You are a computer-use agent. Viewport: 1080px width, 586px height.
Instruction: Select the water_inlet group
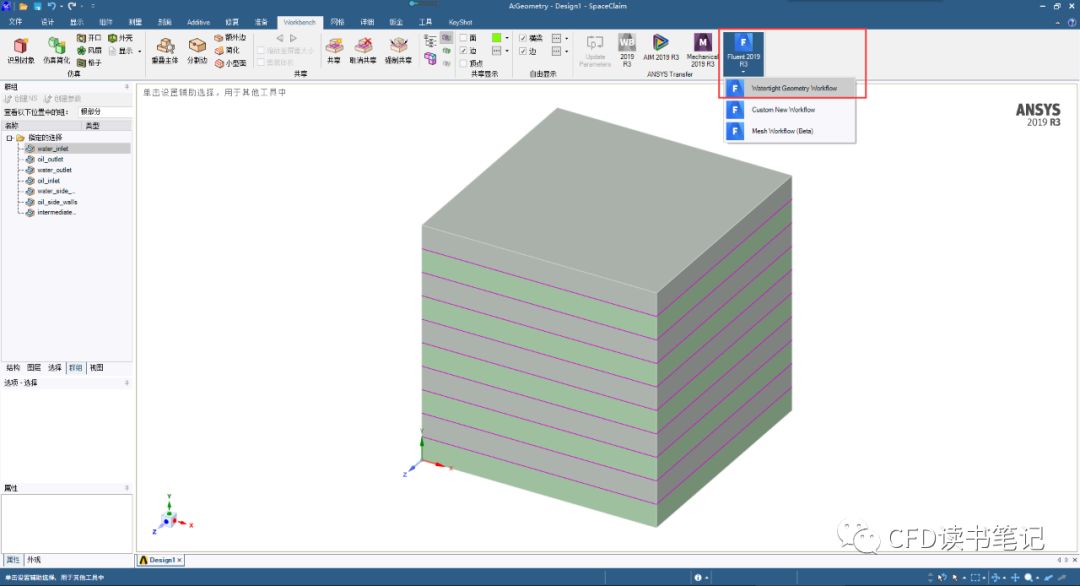53,149
